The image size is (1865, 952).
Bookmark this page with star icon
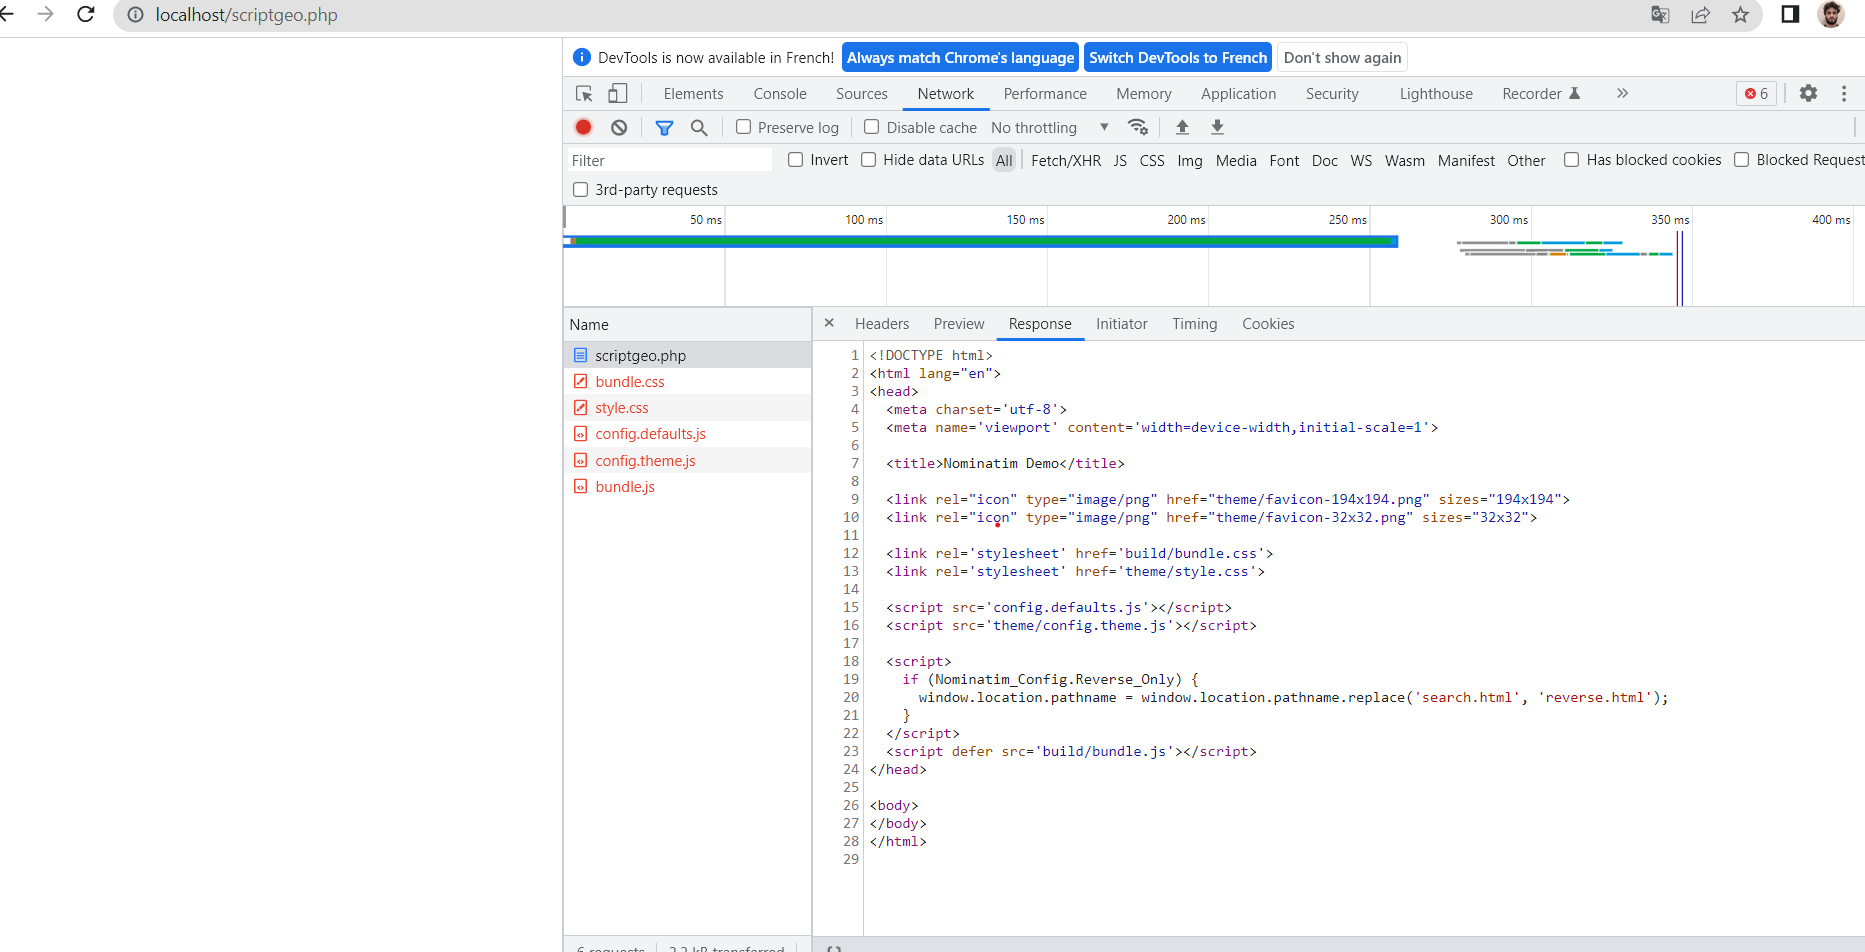coord(1740,14)
